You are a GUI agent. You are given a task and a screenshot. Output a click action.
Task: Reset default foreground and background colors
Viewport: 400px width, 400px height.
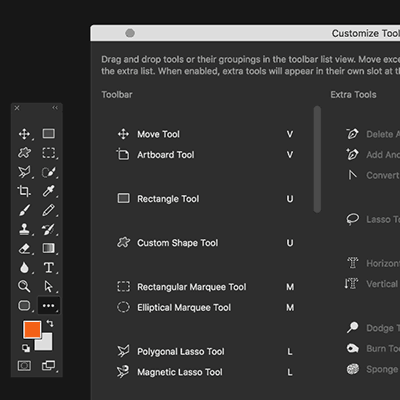(26, 348)
